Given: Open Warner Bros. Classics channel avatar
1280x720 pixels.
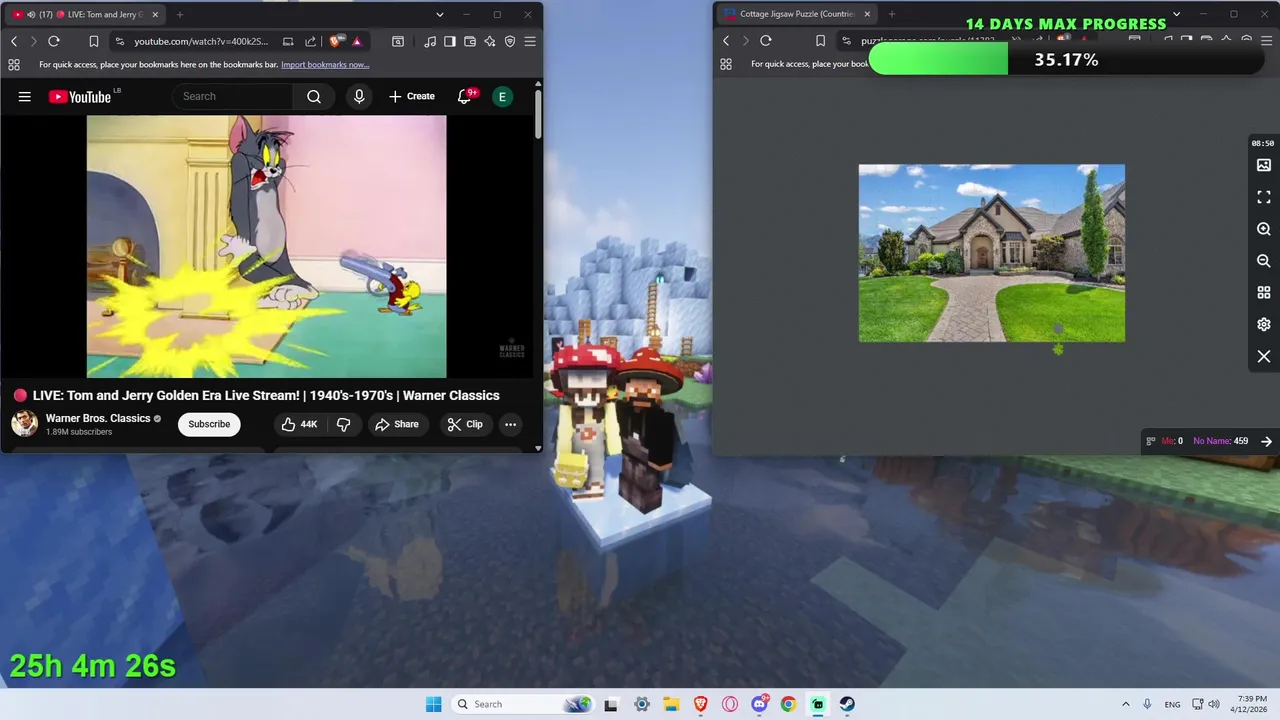Looking at the screenshot, I should point(25,424).
